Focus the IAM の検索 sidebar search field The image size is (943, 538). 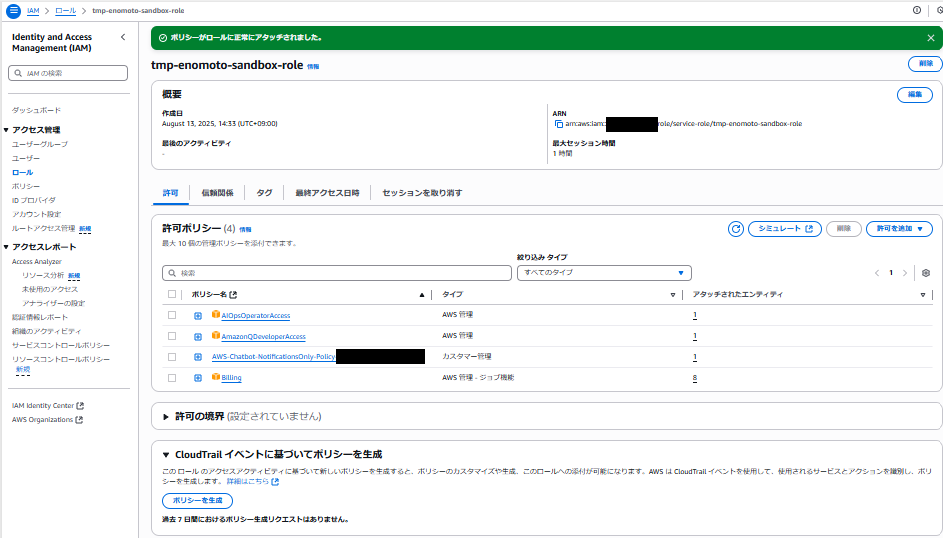pyautogui.click(x=68, y=73)
